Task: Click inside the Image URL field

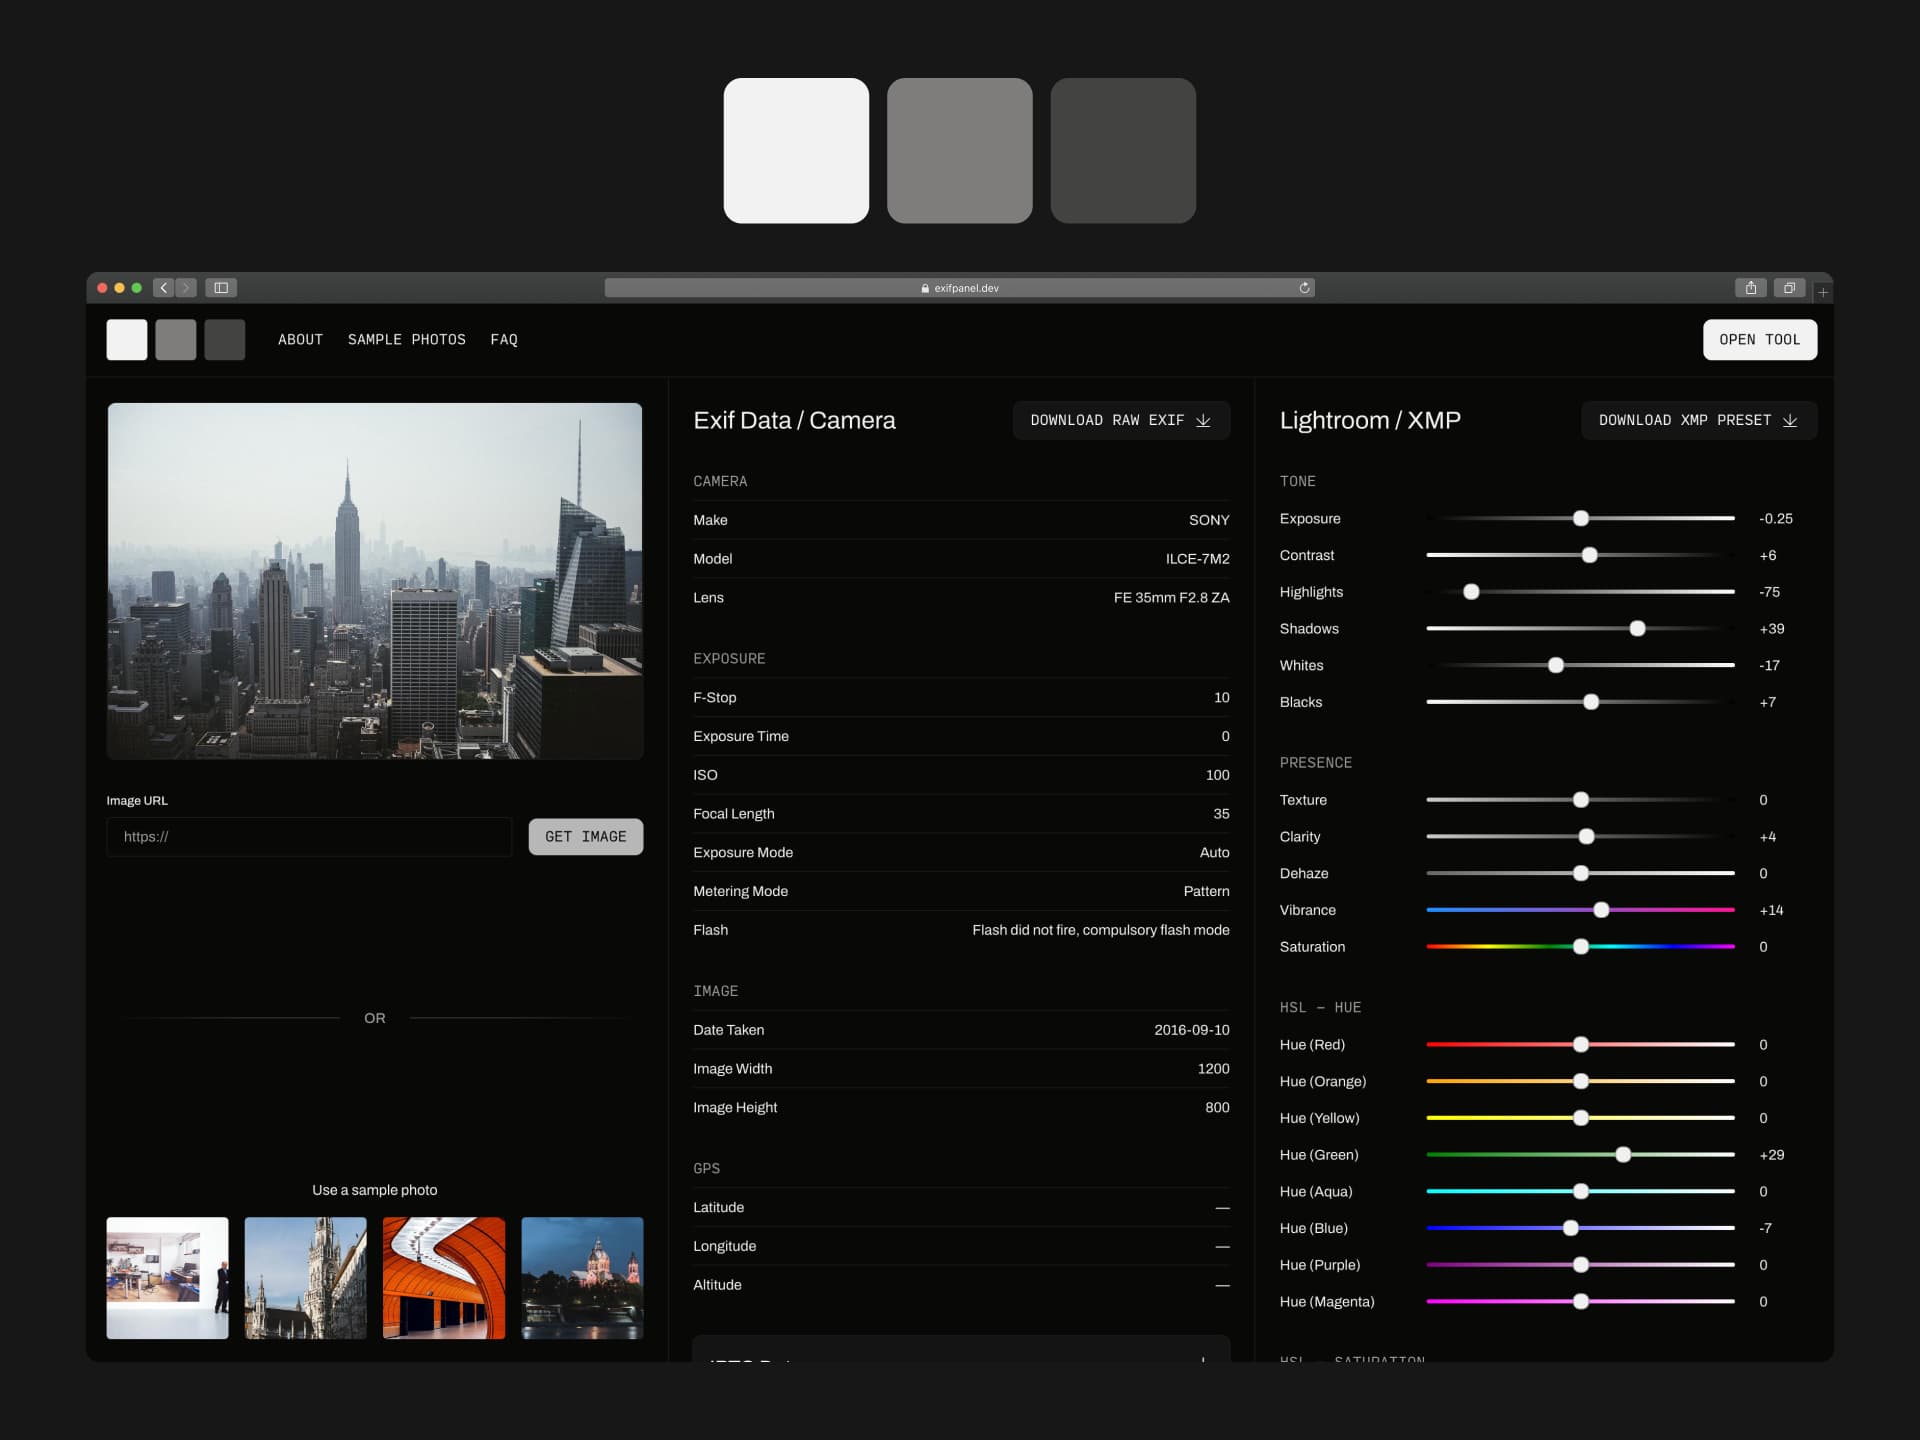Action: click(x=308, y=837)
